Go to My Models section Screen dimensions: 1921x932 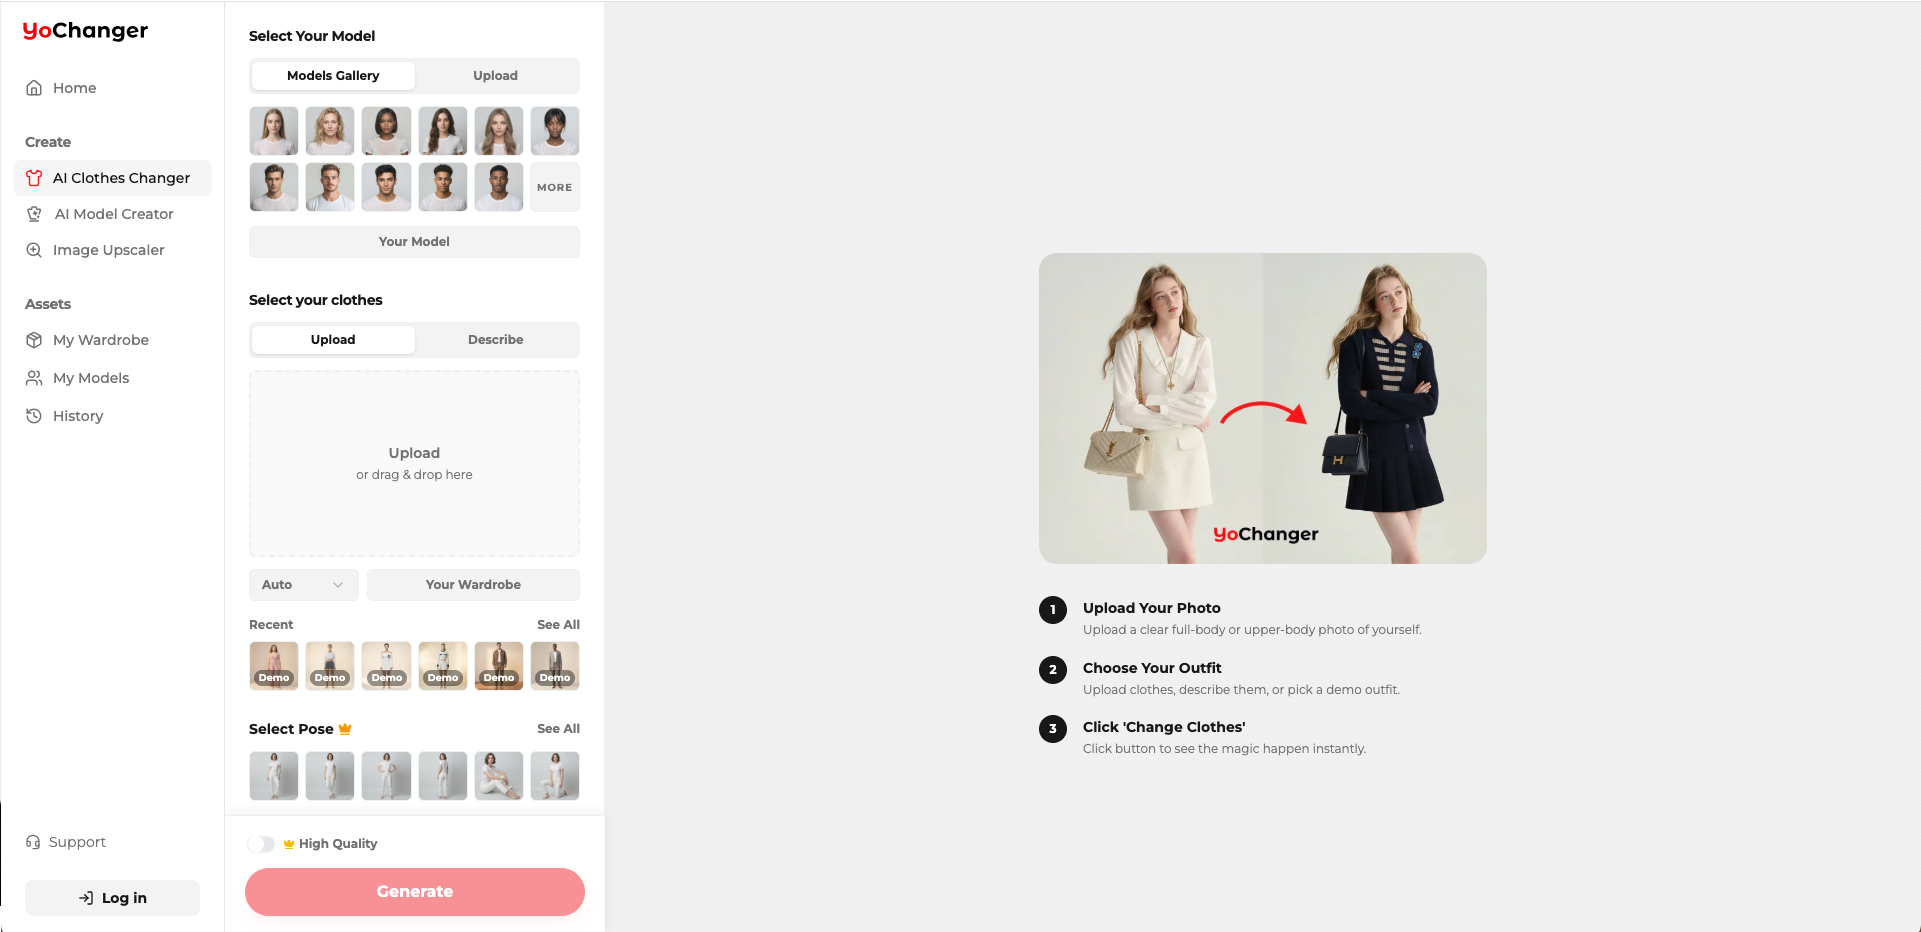(90, 378)
